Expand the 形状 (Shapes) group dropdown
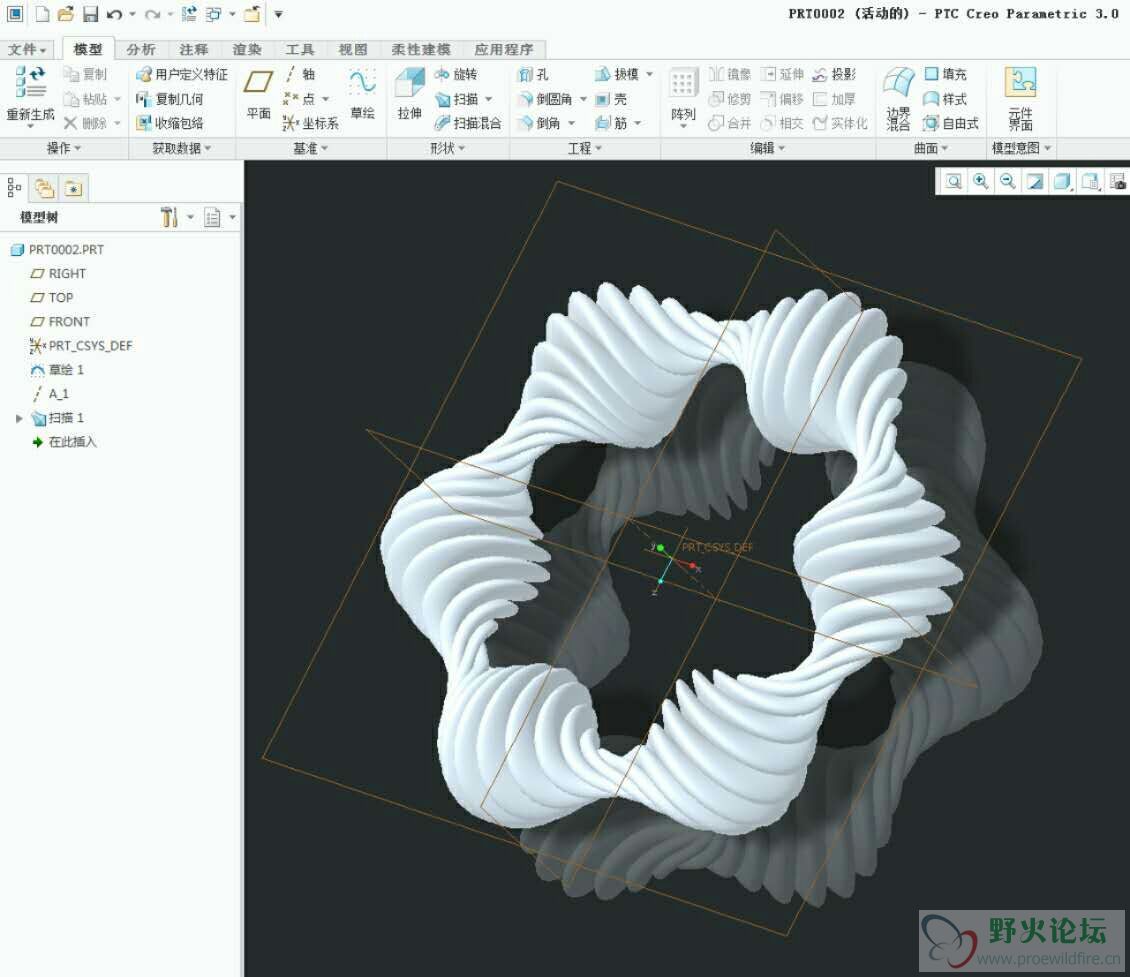Image resolution: width=1130 pixels, height=977 pixels. pos(448,148)
